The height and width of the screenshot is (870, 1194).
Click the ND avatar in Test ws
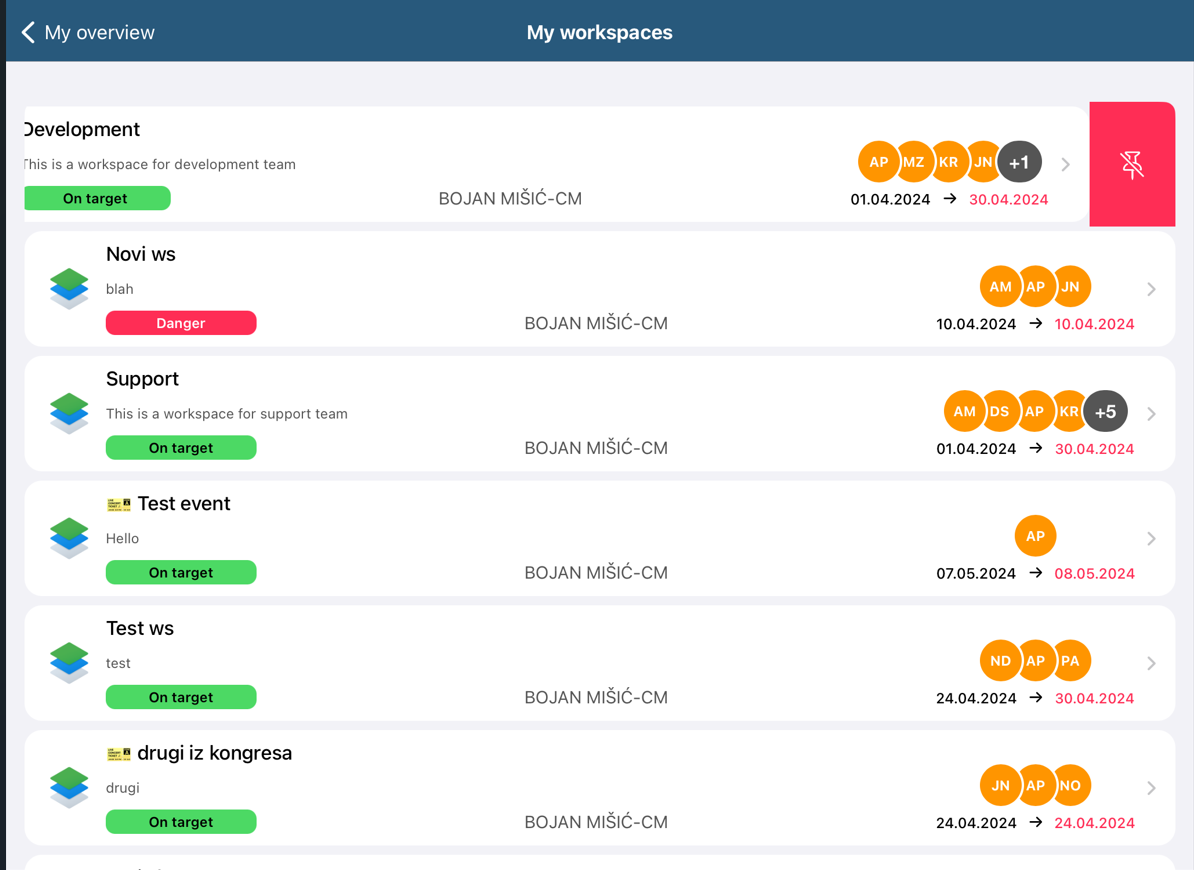[1000, 661]
